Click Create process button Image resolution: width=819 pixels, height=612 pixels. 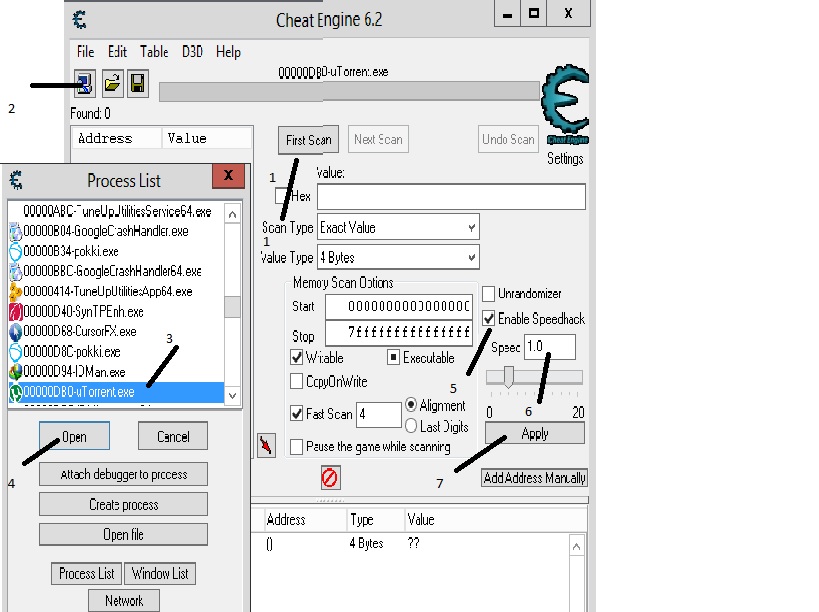point(123,504)
